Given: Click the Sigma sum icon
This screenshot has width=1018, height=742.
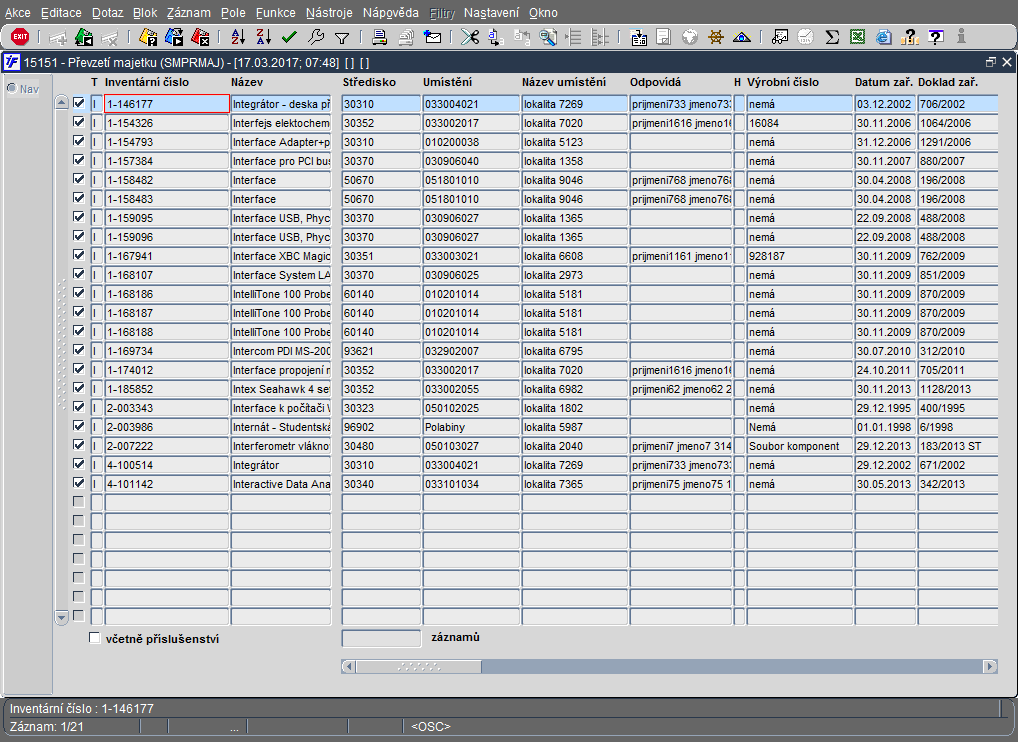Looking at the screenshot, I should point(832,37).
